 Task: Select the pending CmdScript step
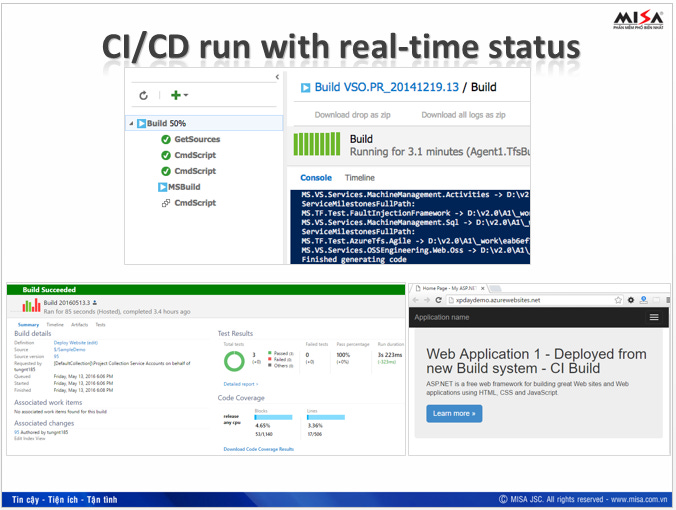195,203
